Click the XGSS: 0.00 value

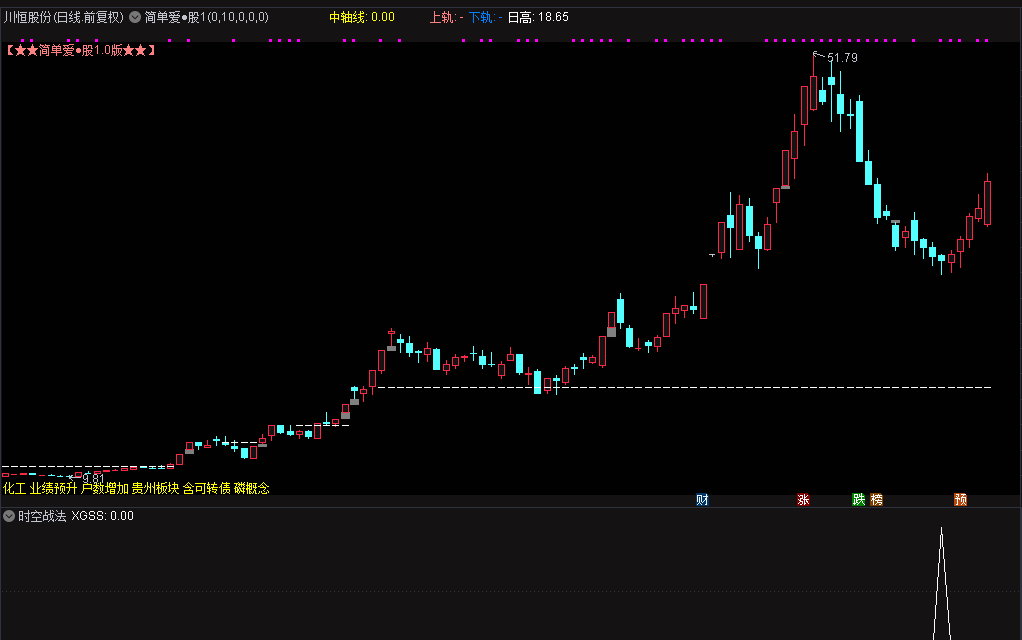click(102, 516)
